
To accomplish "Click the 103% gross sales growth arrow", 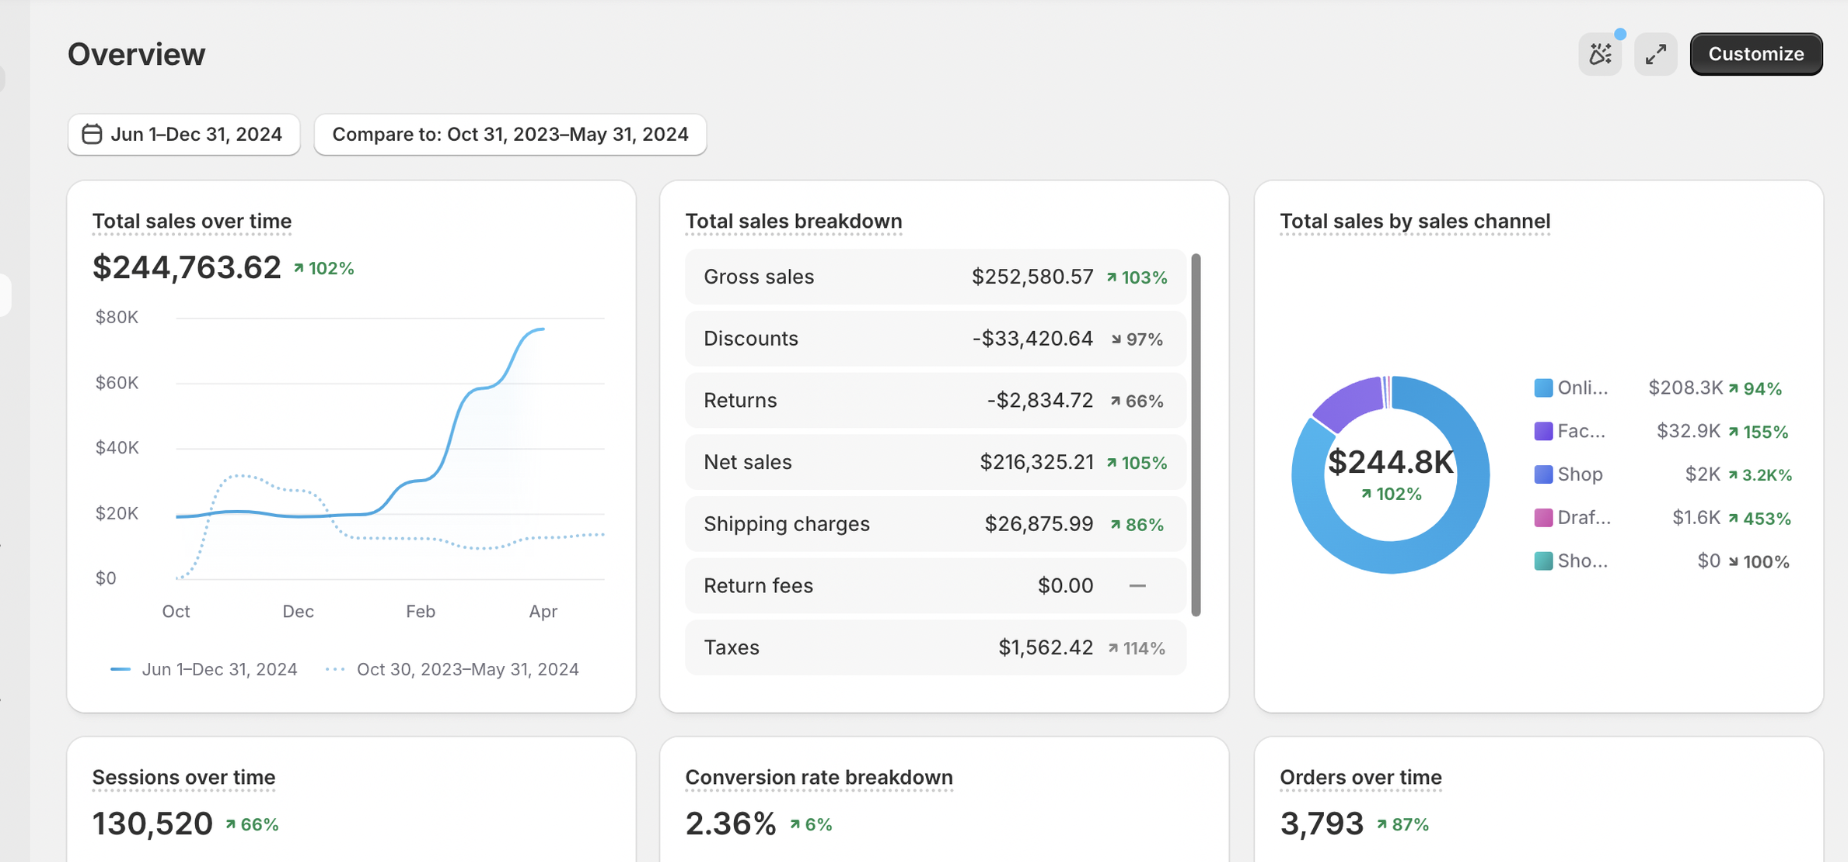I will 1137,278.
